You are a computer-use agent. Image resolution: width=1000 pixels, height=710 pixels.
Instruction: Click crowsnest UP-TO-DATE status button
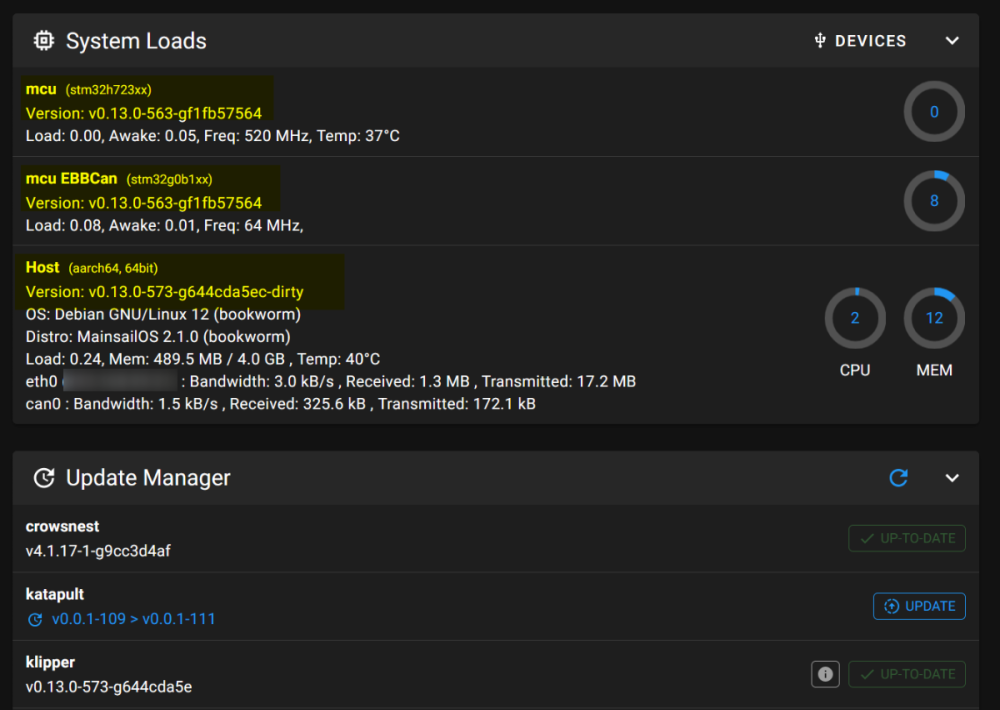pyautogui.click(x=907, y=538)
